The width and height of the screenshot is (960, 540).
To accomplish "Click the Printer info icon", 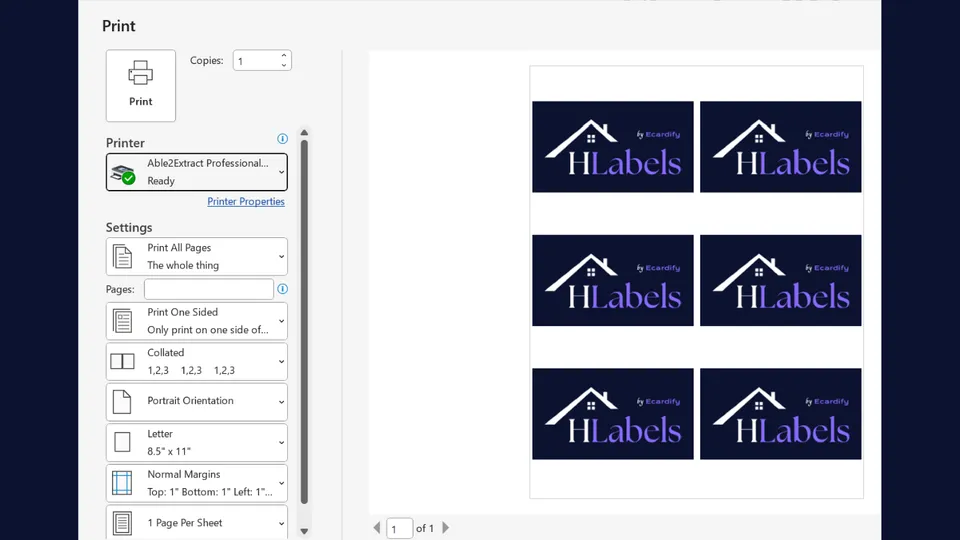I will click(x=282, y=139).
